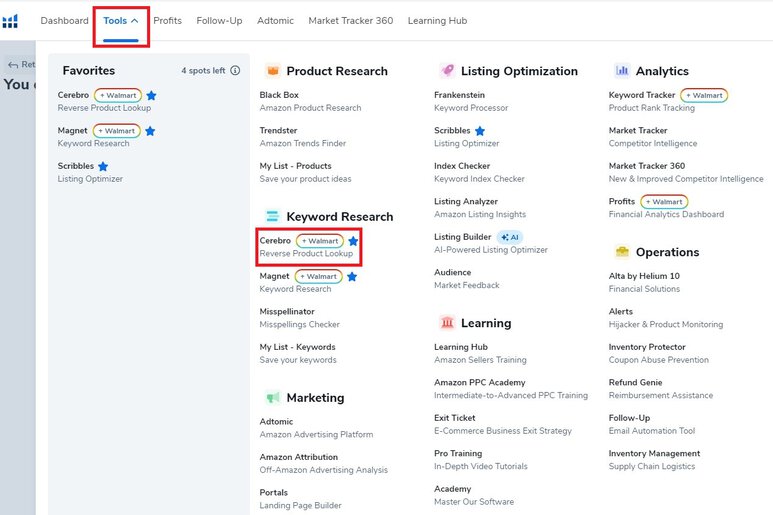Click Walmart badge beside Profits in Analytics
Viewport: 773px width, 515px height.
[x=664, y=202]
